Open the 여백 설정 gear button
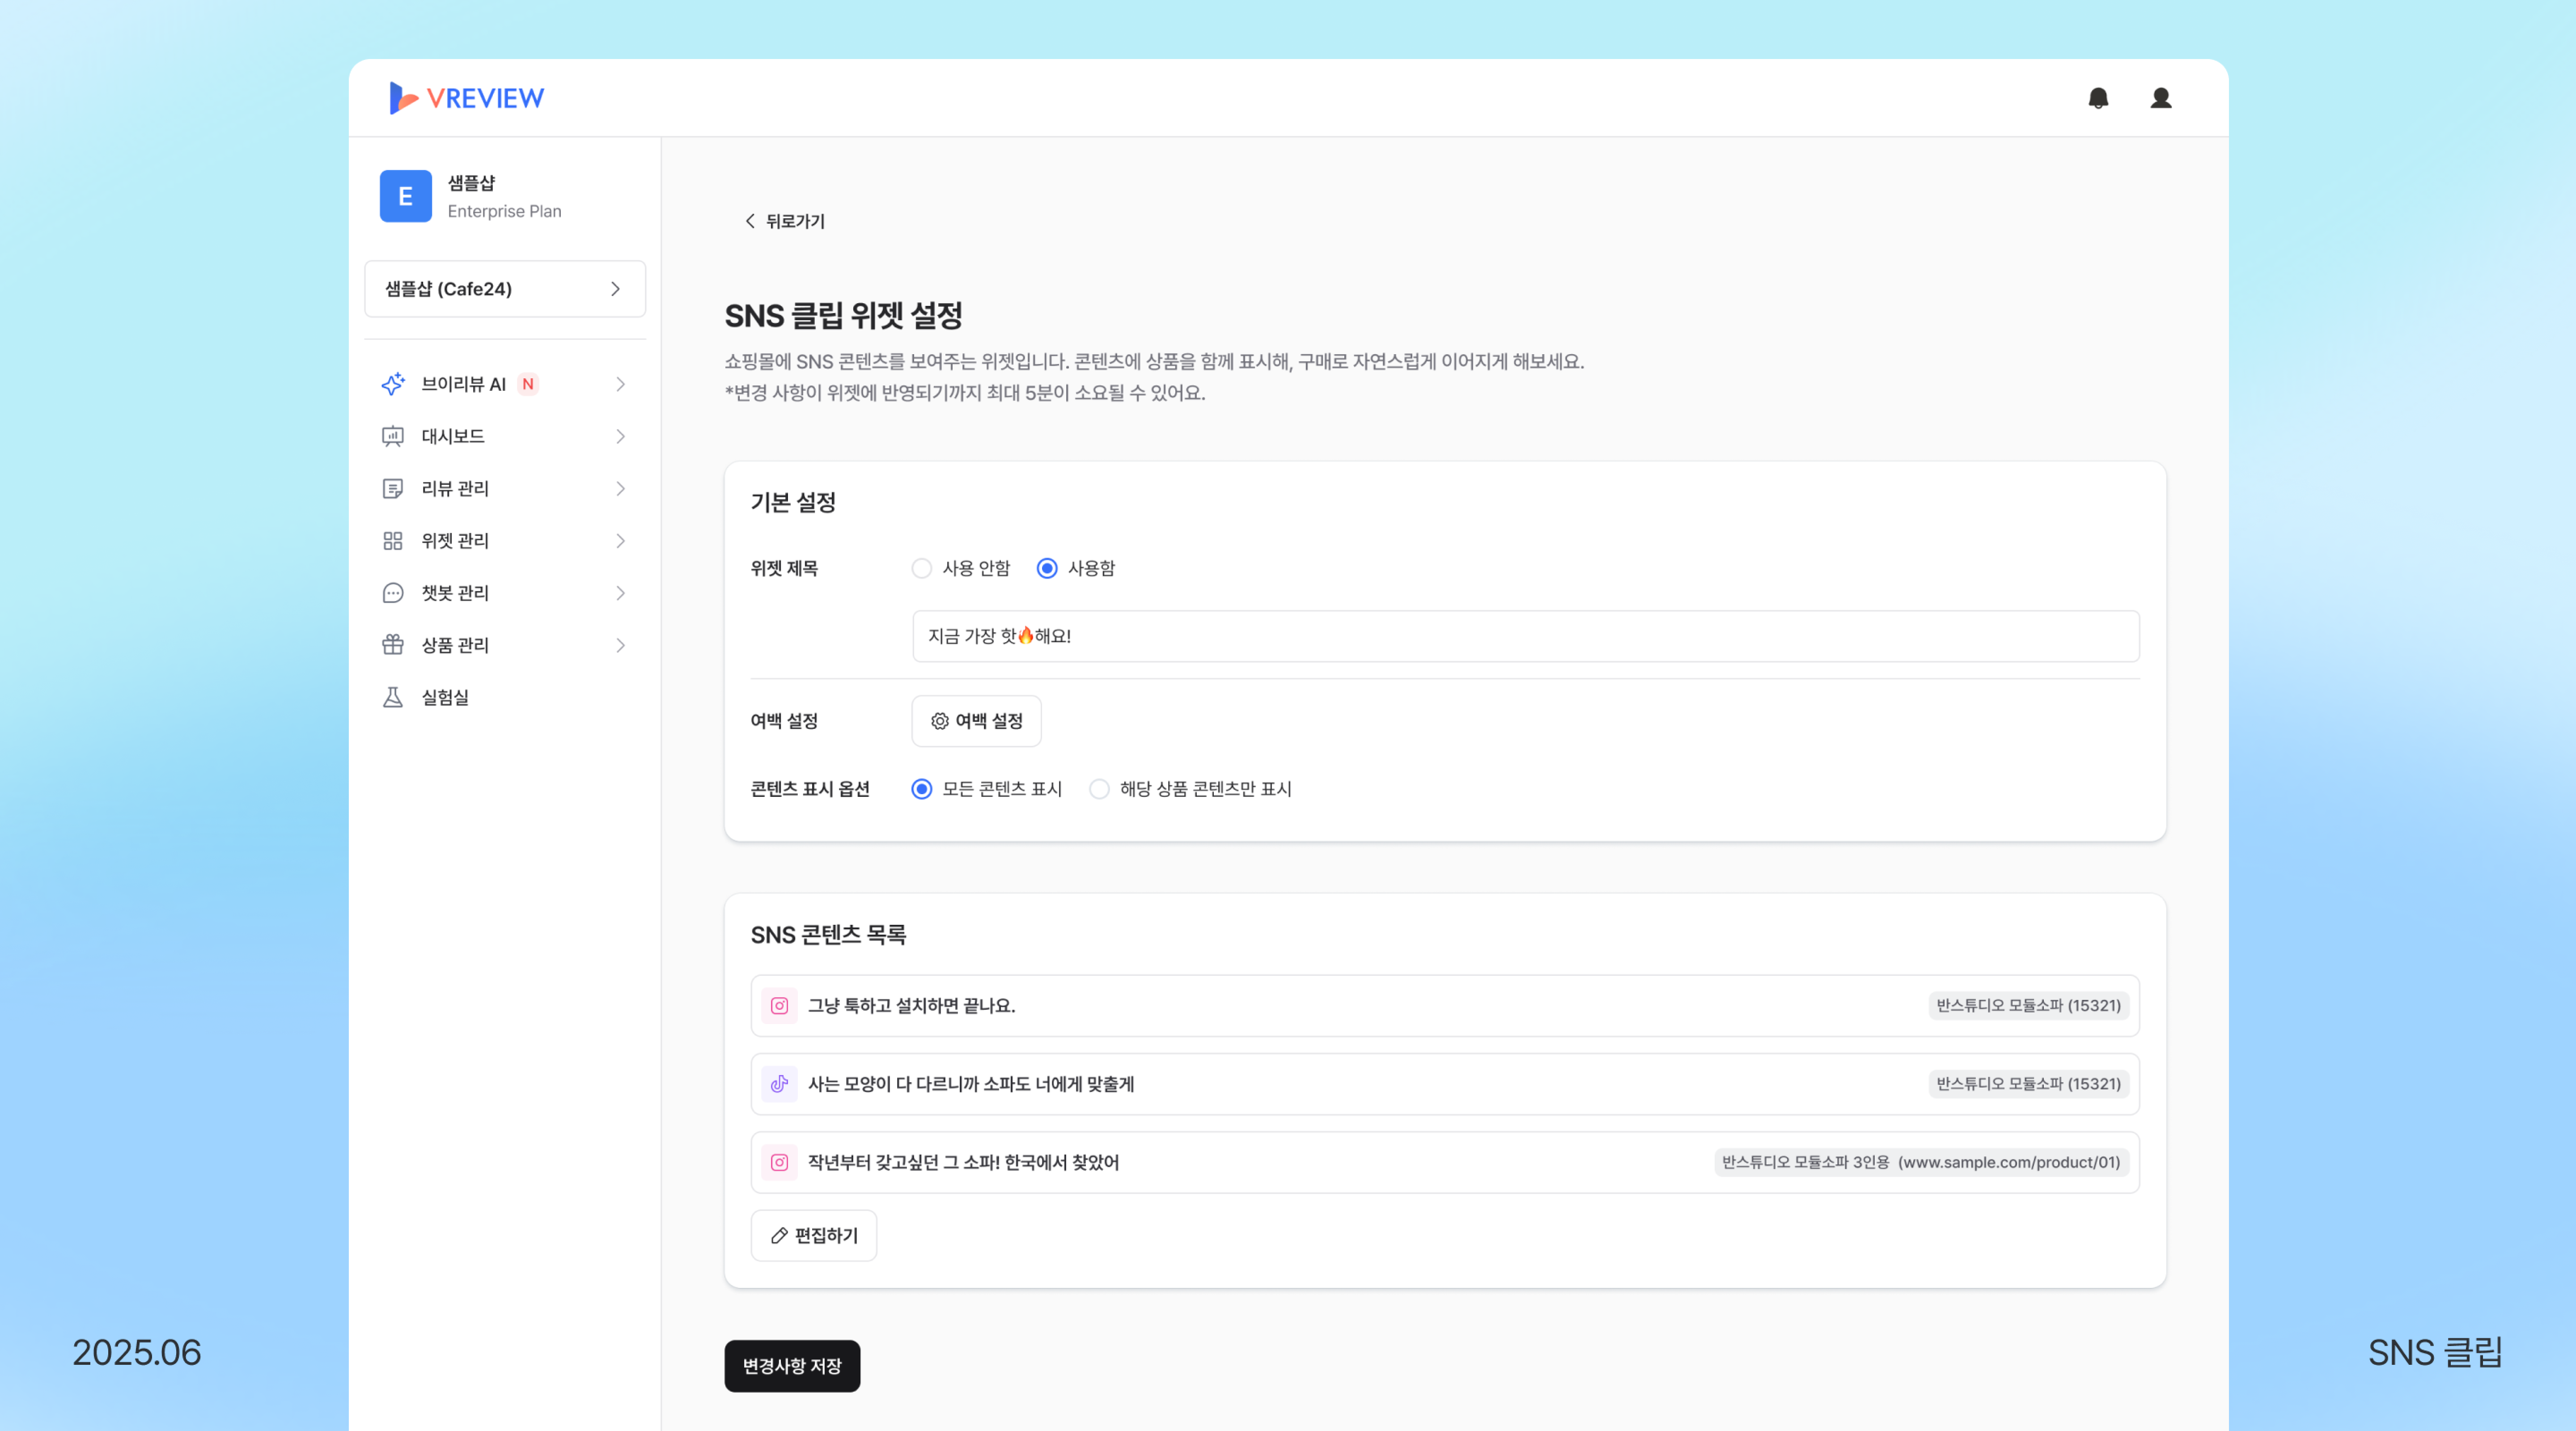This screenshot has height=1431, width=2576. pos(976,721)
